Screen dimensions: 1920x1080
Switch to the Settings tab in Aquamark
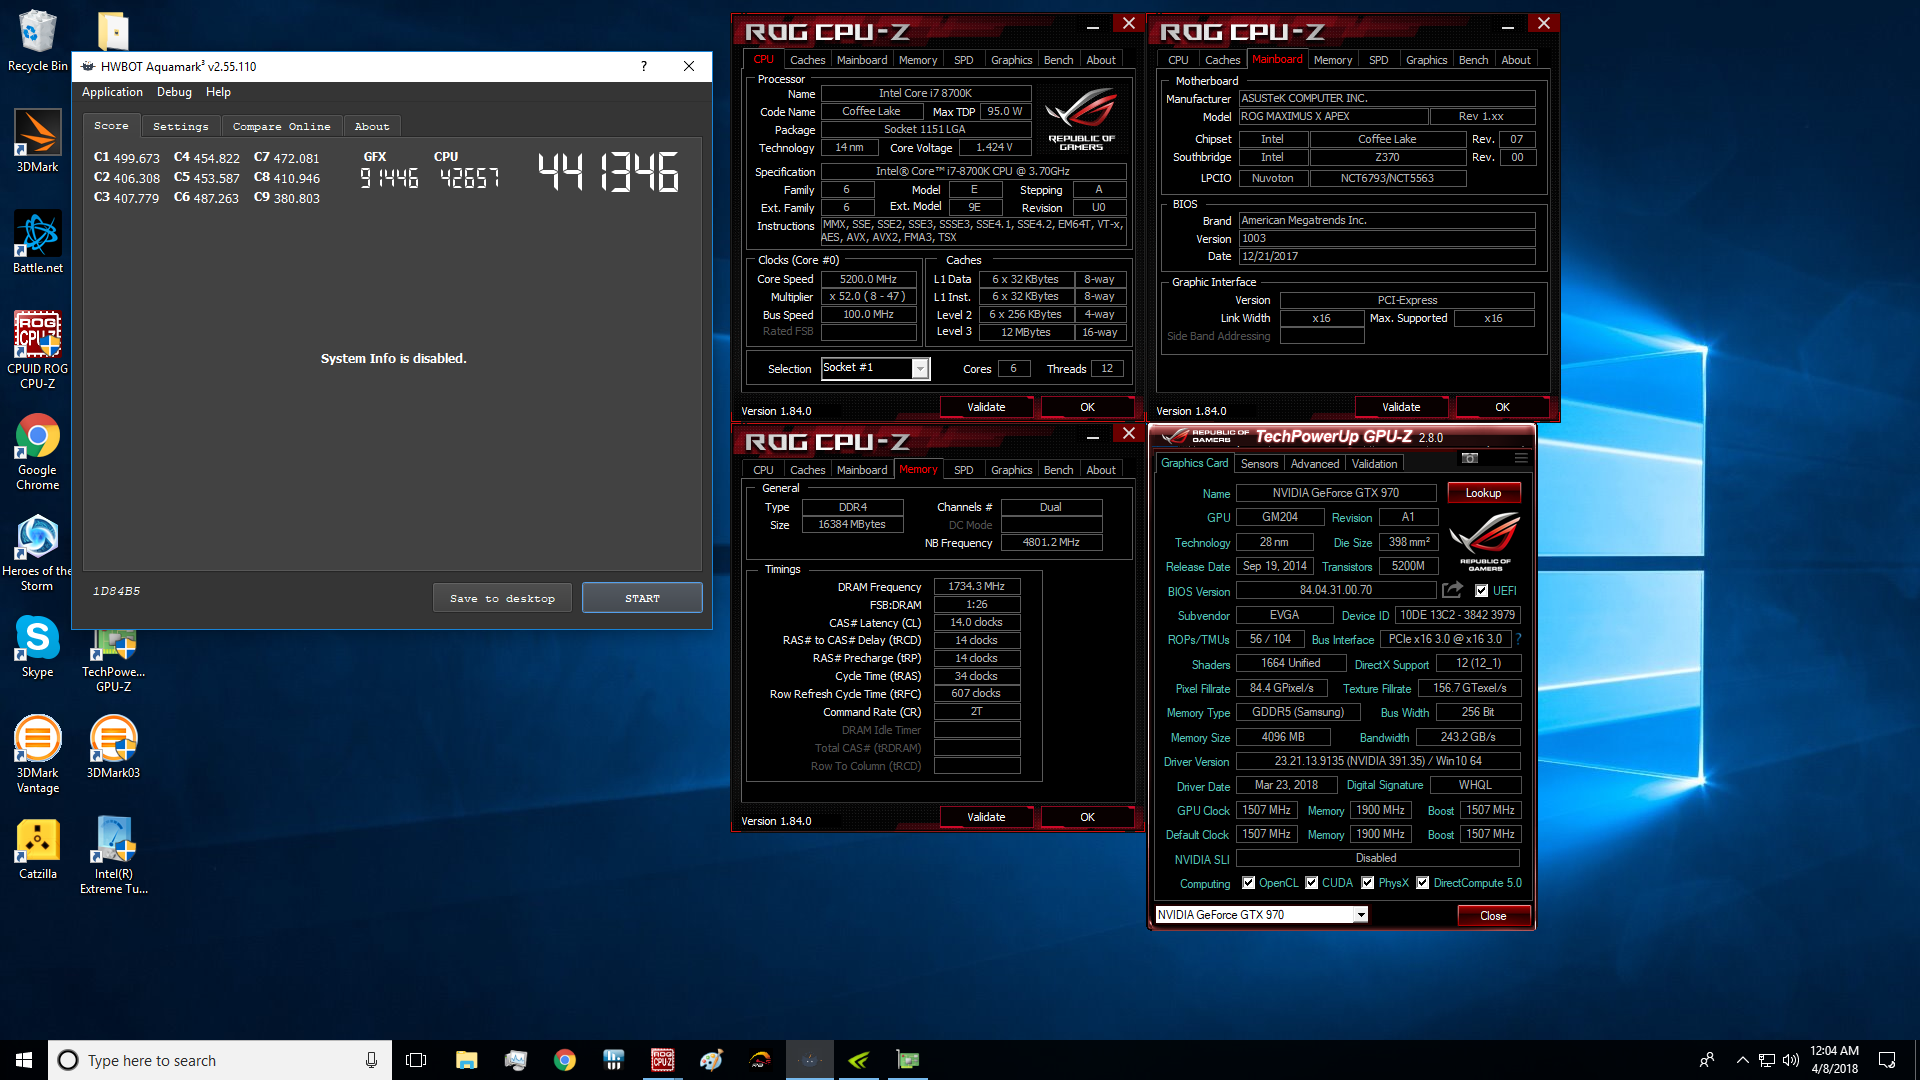point(181,127)
